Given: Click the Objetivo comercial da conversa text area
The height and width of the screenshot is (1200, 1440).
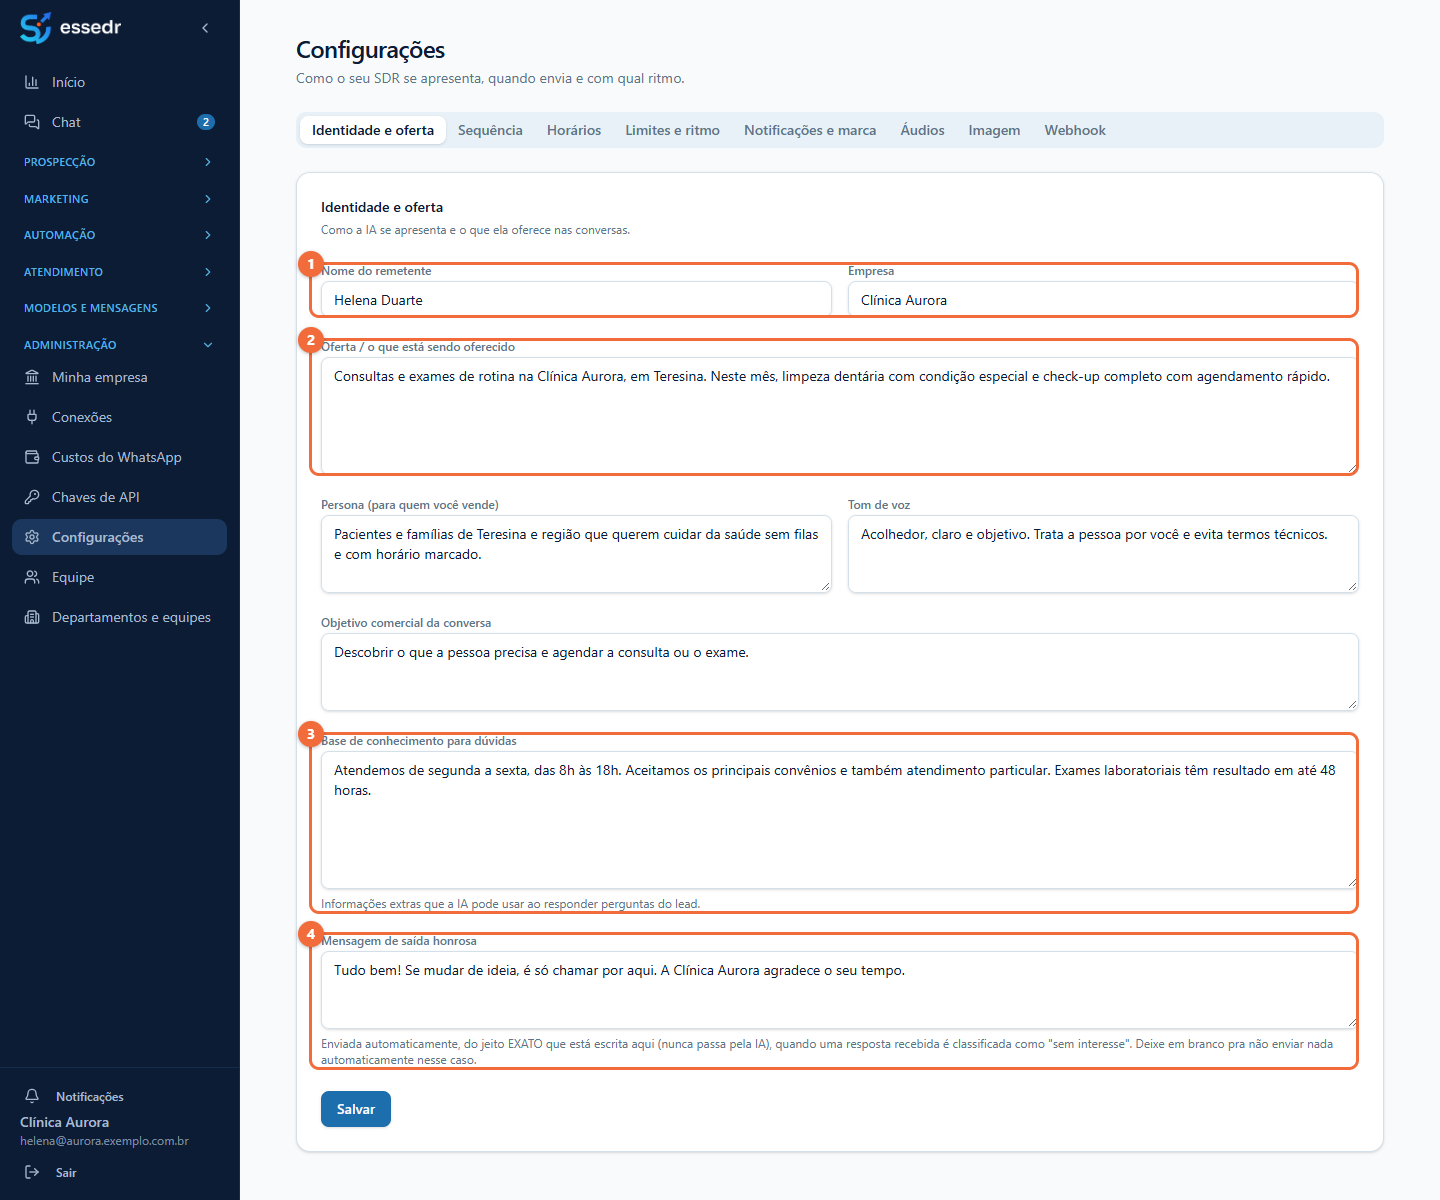Looking at the screenshot, I should pos(840,672).
